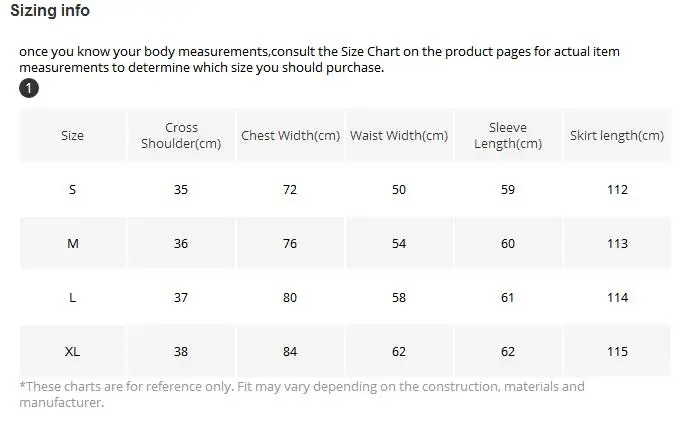Click the body measurements instruction paragraph
This screenshot has width=680, height=423.
[319, 59]
